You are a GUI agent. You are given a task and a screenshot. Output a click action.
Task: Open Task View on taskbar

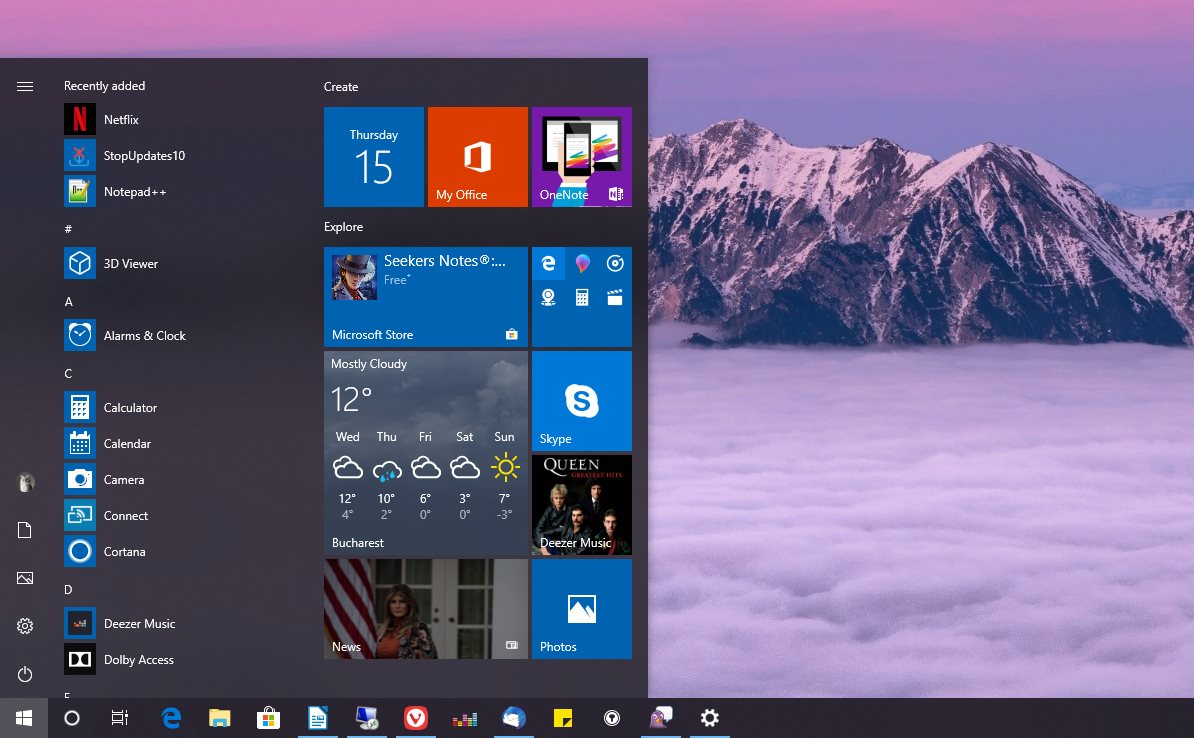tap(120, 718)
